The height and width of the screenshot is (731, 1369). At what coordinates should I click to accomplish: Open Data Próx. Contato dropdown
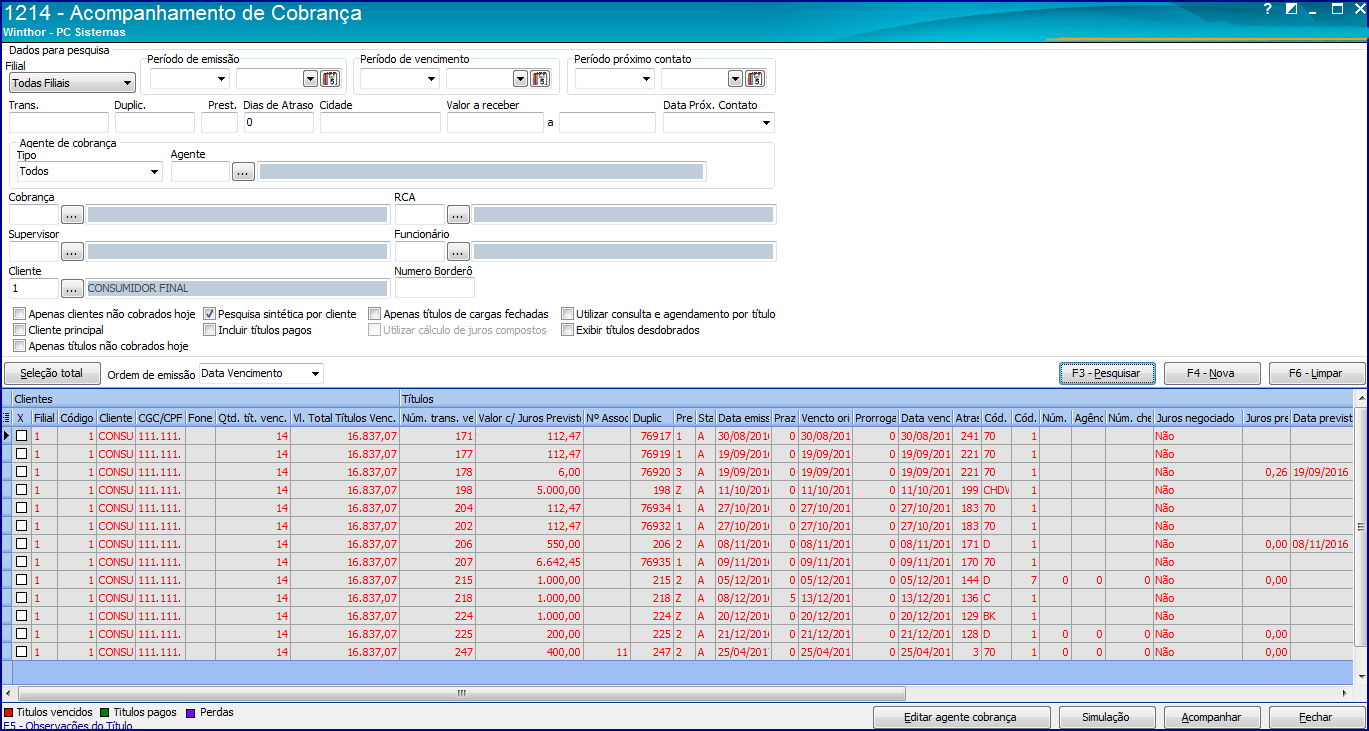(x=767, y=123)
